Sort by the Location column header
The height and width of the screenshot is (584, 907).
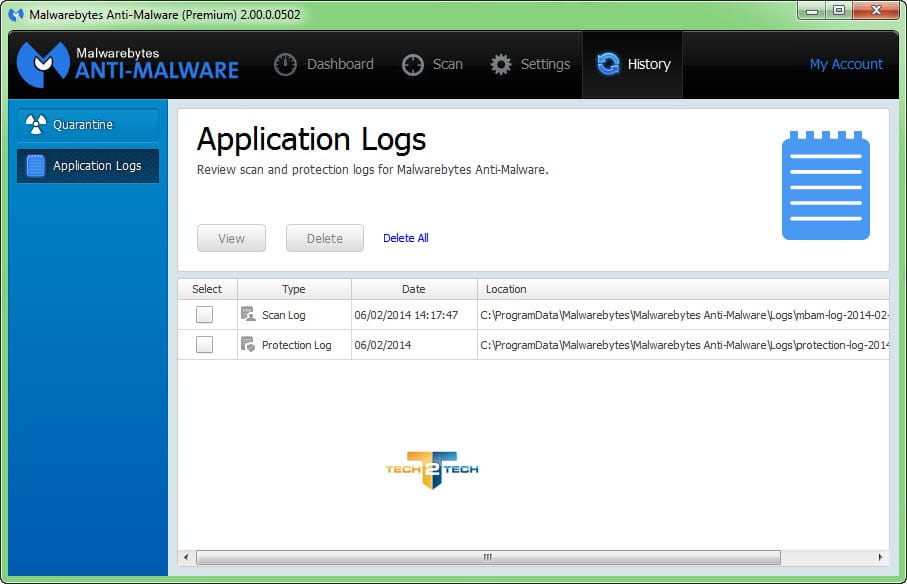pyautogui.click(x=683, y=289)
